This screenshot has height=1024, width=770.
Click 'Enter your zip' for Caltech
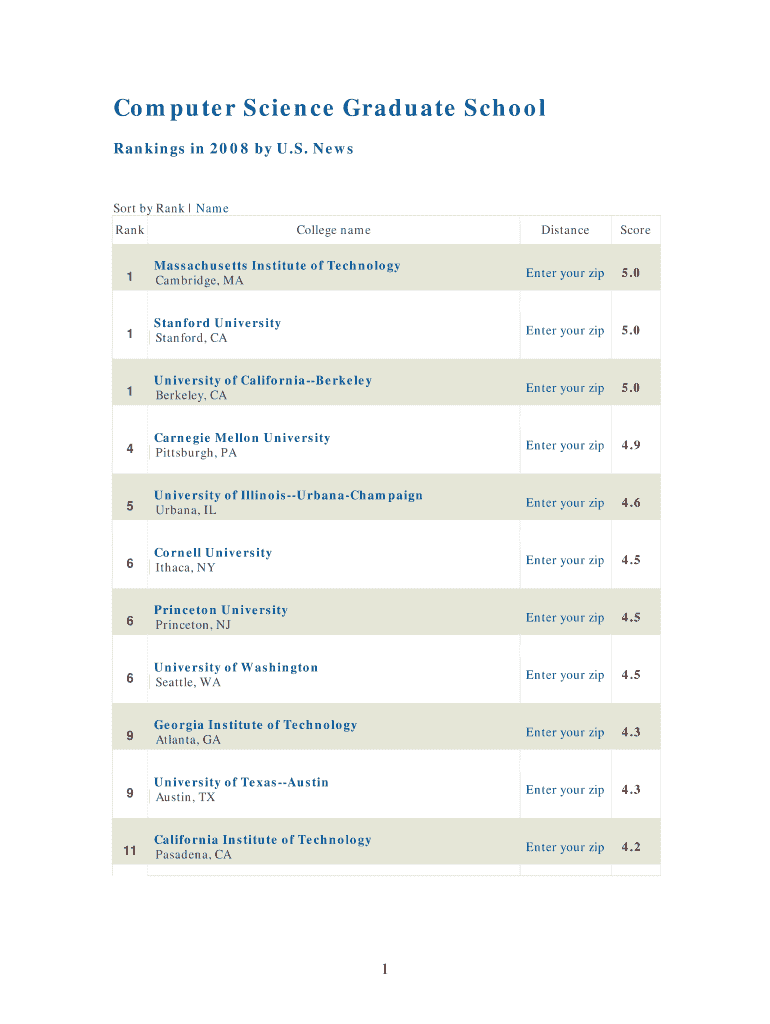(565, 848)
